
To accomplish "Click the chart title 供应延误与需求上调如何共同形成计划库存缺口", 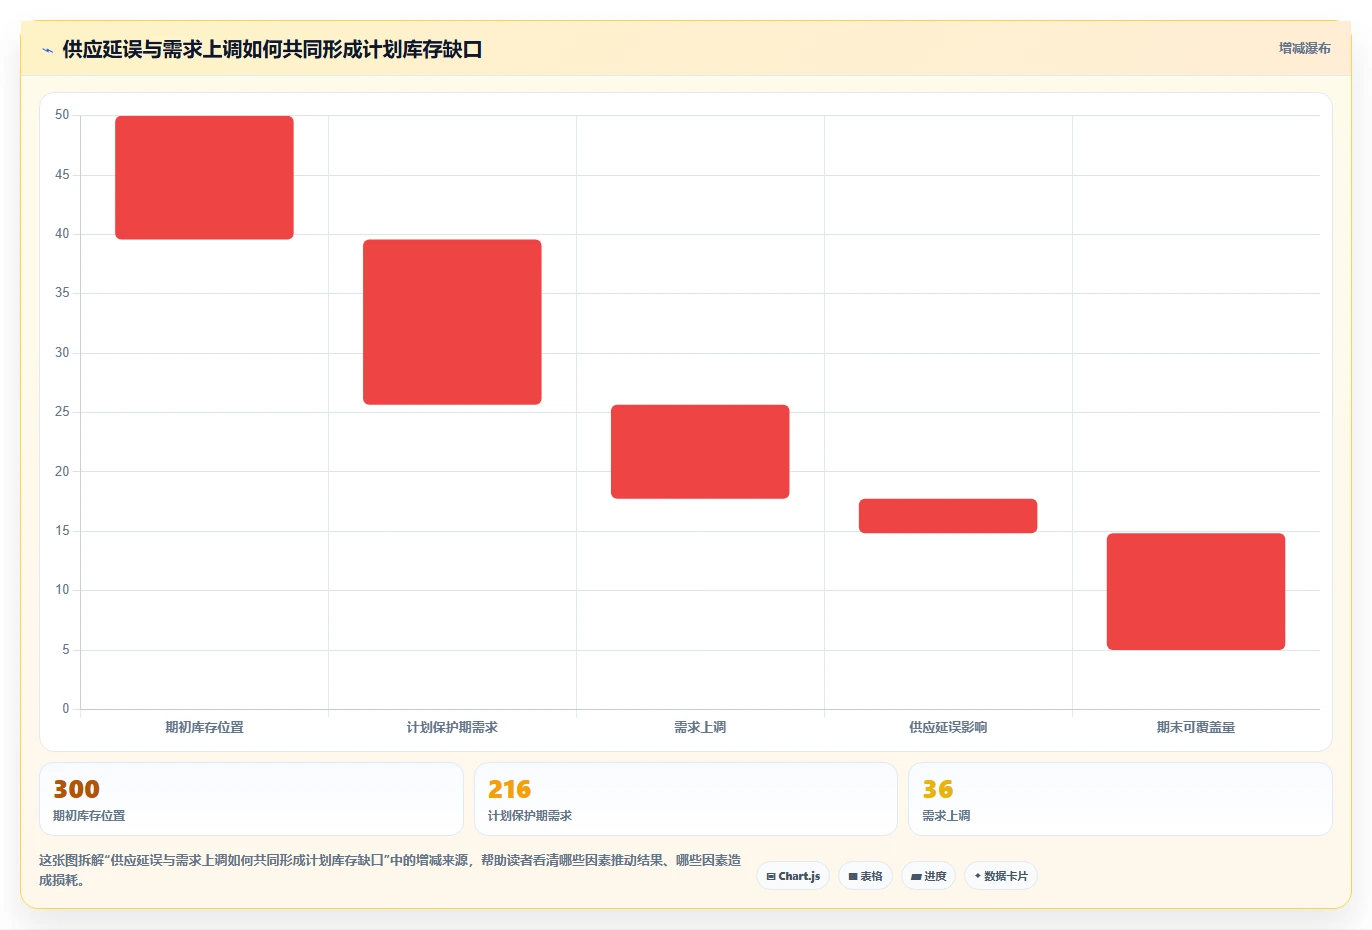I will (x=272, y=50).
